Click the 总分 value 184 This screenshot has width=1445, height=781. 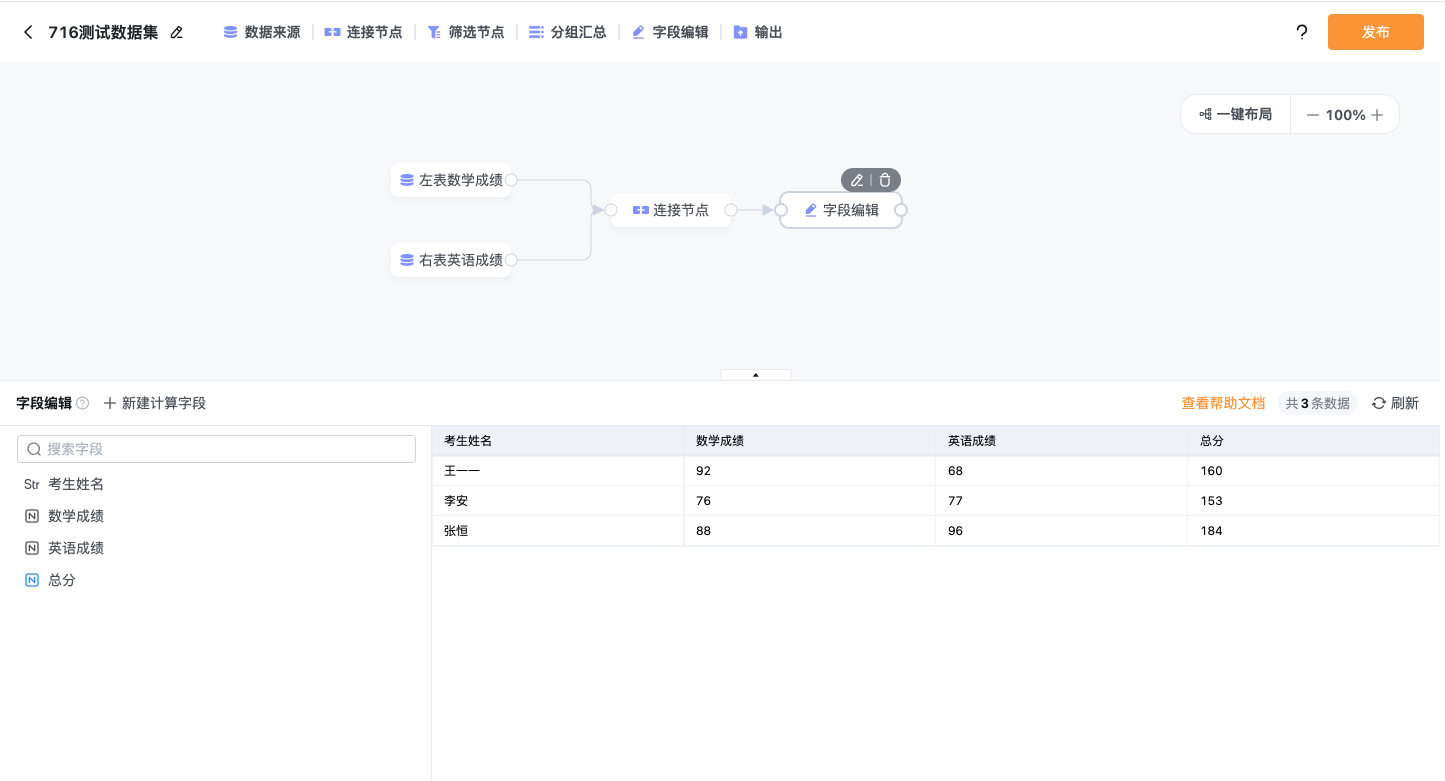coord(1314,531)
